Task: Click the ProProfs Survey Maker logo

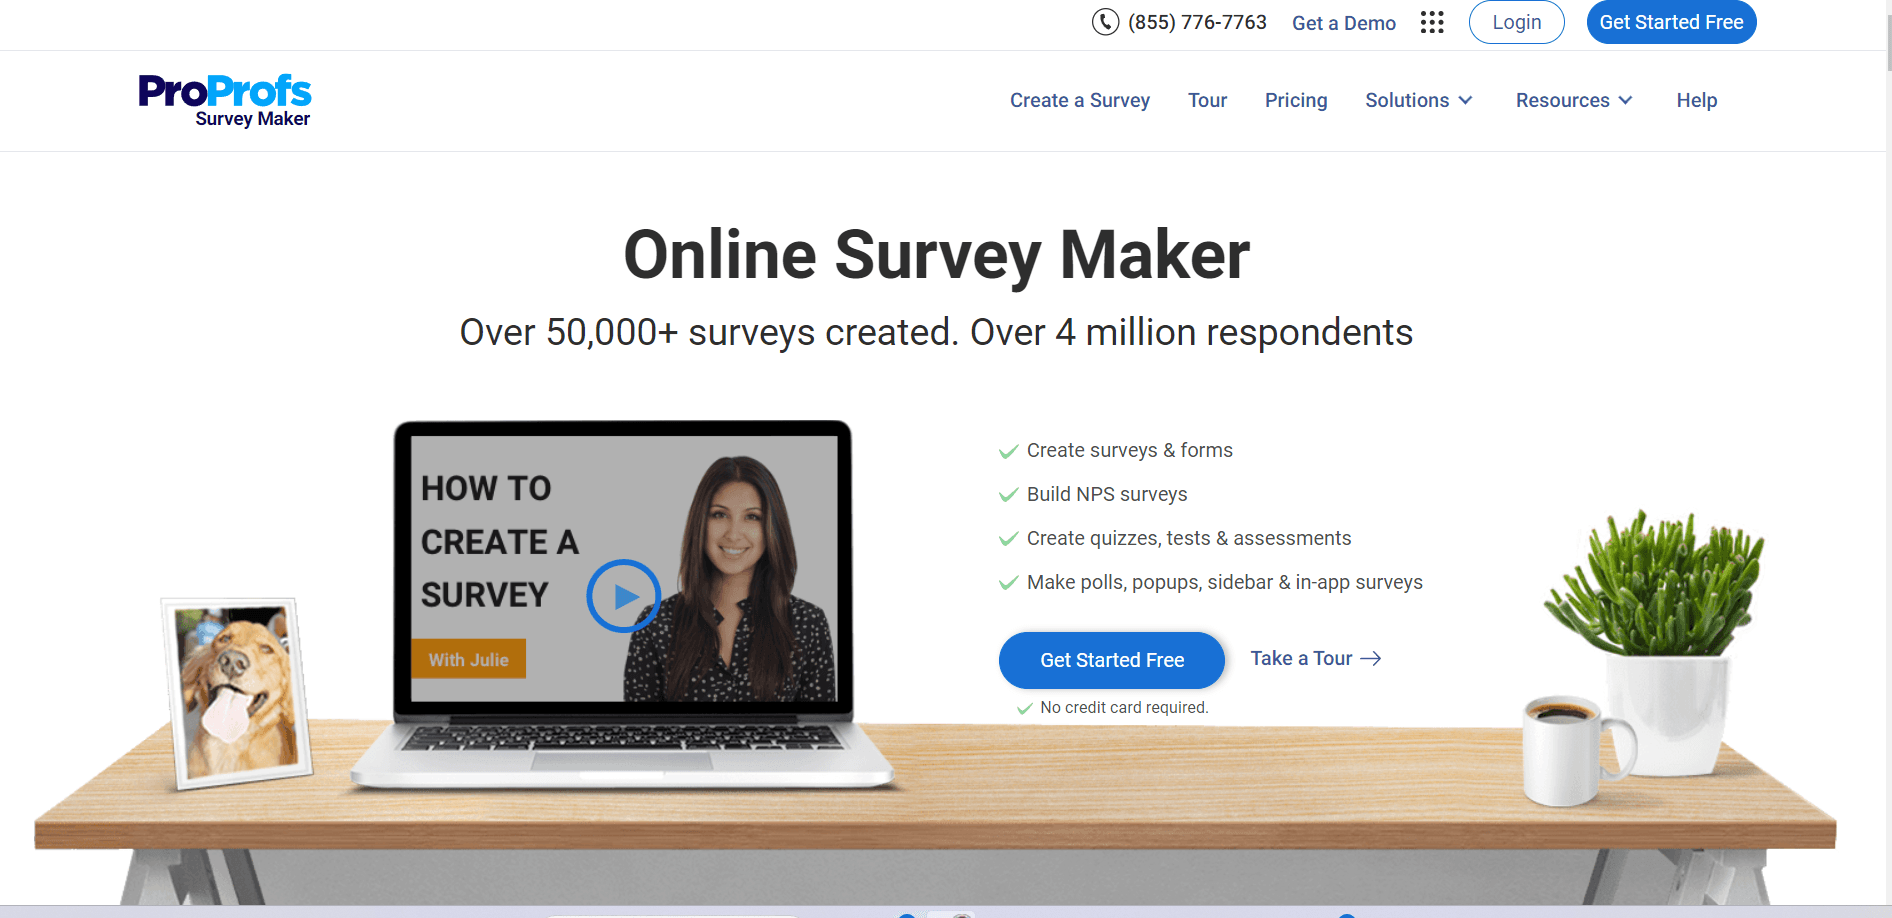Action: point(225,101)
